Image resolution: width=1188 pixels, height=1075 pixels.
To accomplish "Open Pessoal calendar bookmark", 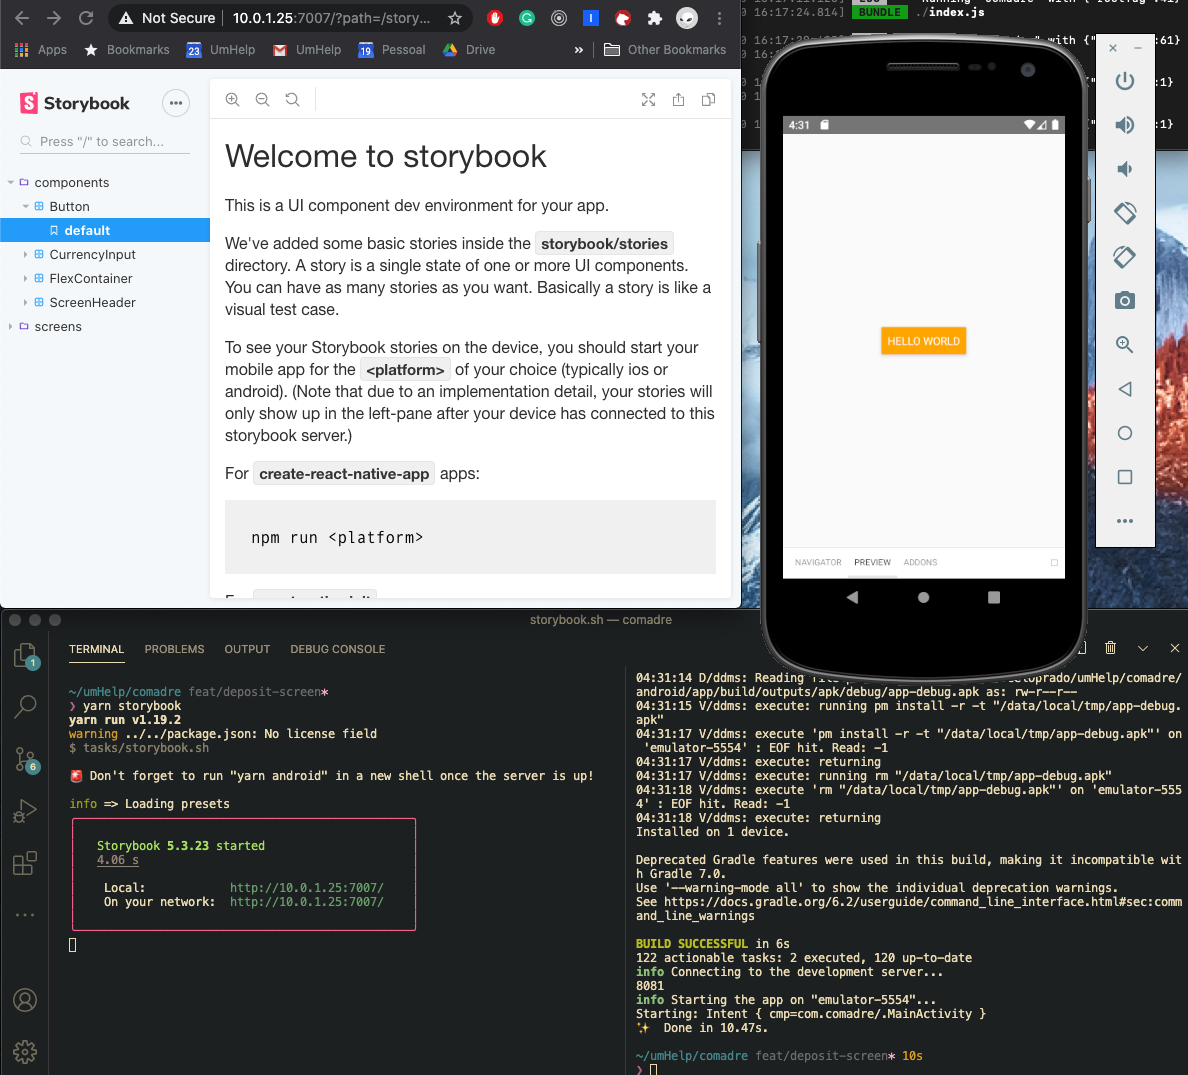I will 392,50.
